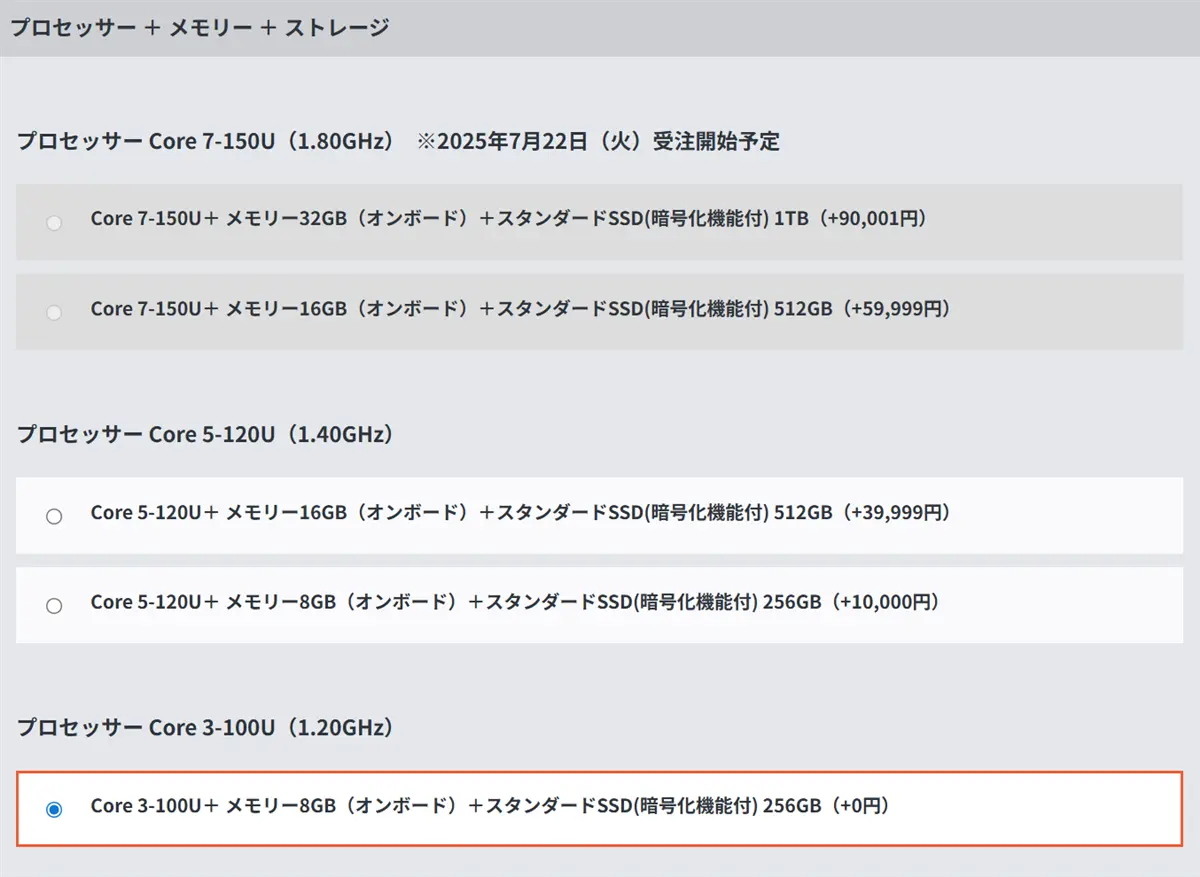Viewport: 1200px width, 877px height.
Task: Click section title 'プロセッサー + メモリー + ストレージ'
Action: (200, 27)
